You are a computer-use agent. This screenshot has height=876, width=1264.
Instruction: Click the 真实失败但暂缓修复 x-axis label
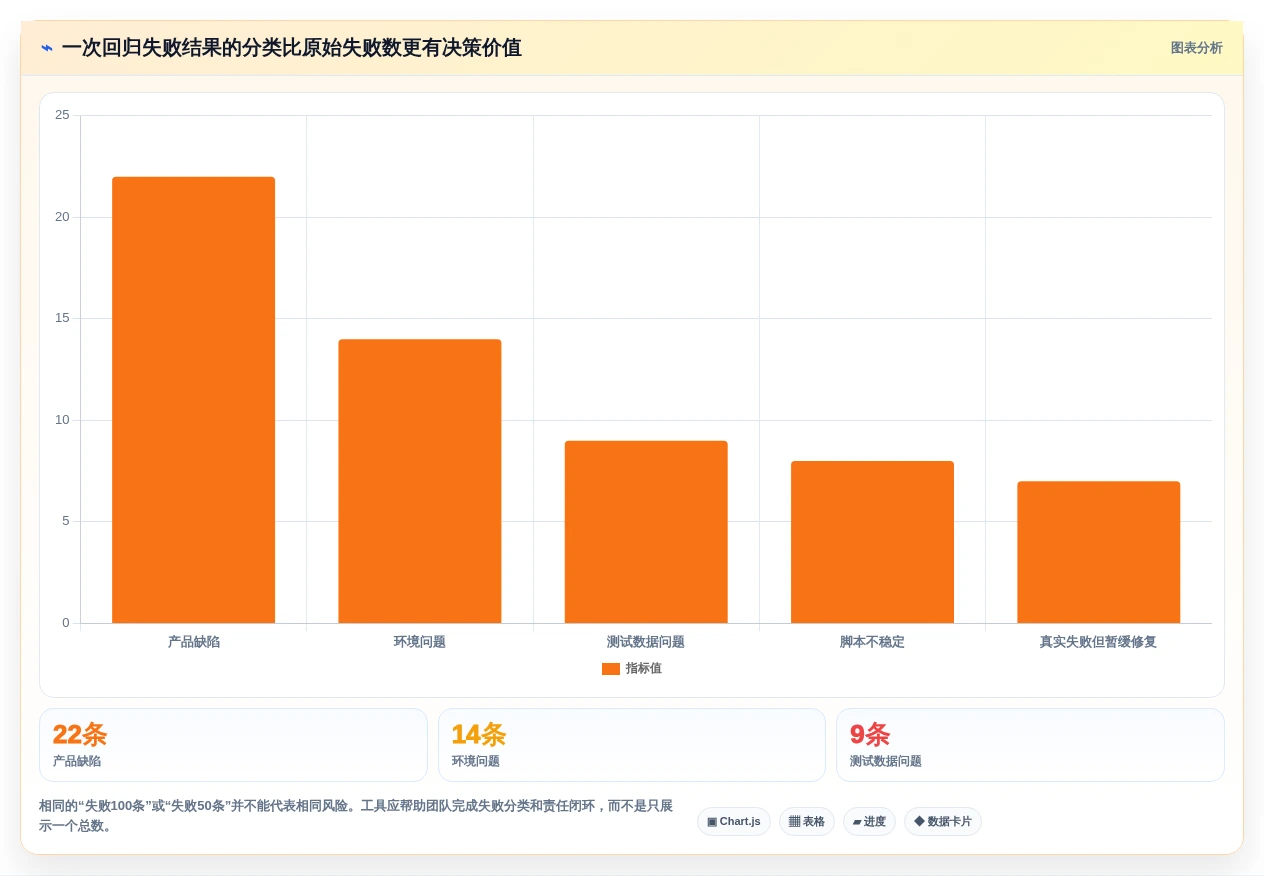click(1098, 642)
